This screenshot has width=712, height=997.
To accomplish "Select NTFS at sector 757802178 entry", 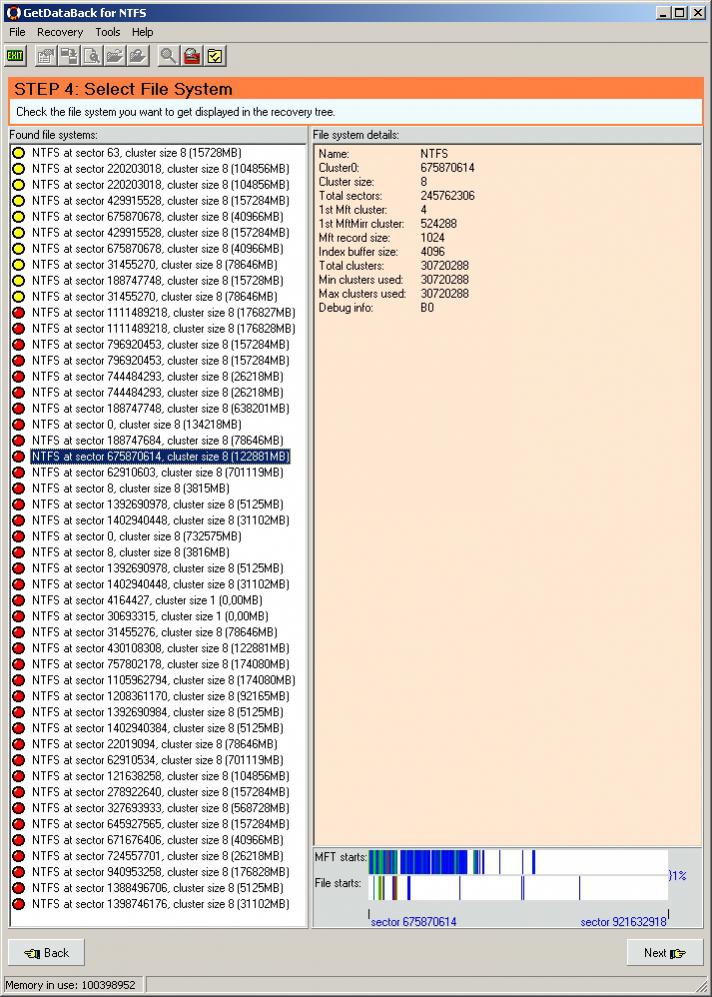I will click(x=160, y=664).
